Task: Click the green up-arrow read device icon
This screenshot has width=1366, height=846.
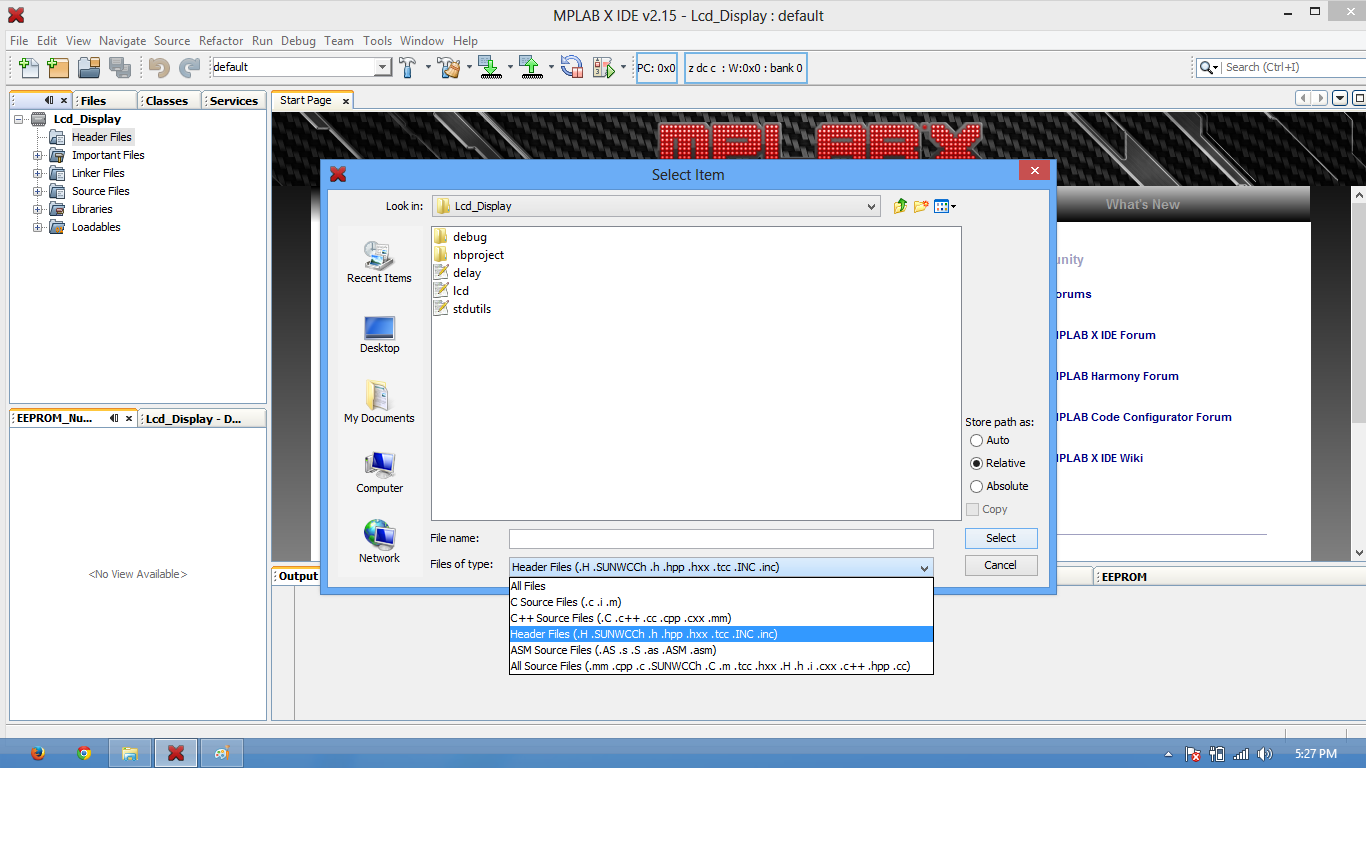Action: (530, 67)
